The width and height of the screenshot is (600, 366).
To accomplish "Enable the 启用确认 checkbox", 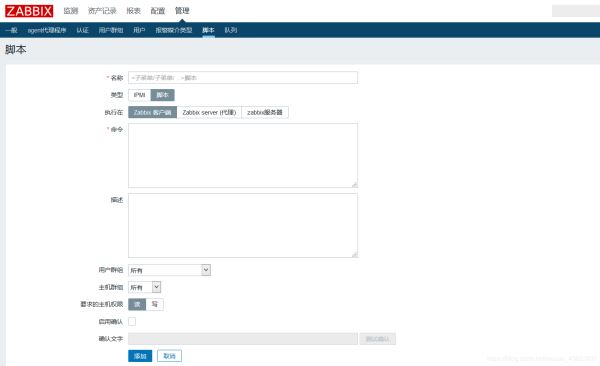I will click(x=132, y=322).
